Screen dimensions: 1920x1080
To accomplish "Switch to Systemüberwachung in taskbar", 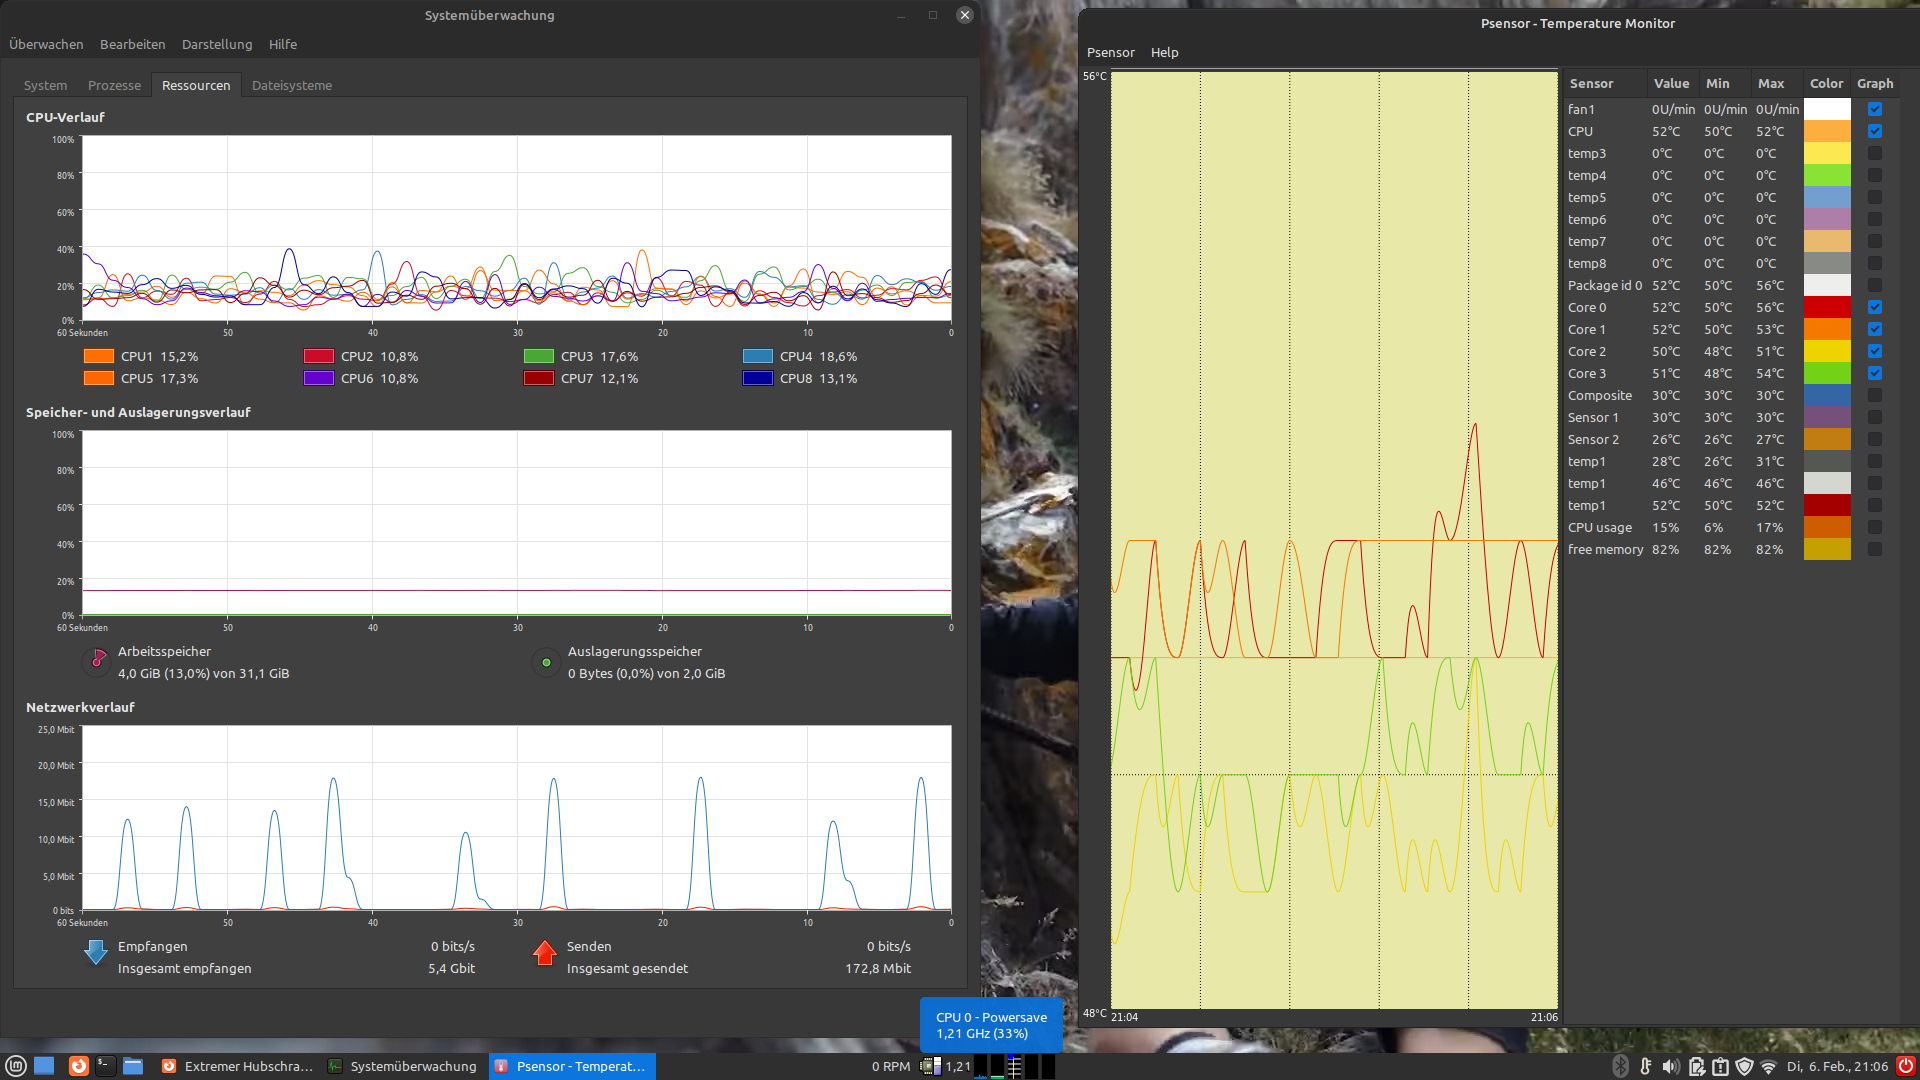I will click(x=403, y=1066).
